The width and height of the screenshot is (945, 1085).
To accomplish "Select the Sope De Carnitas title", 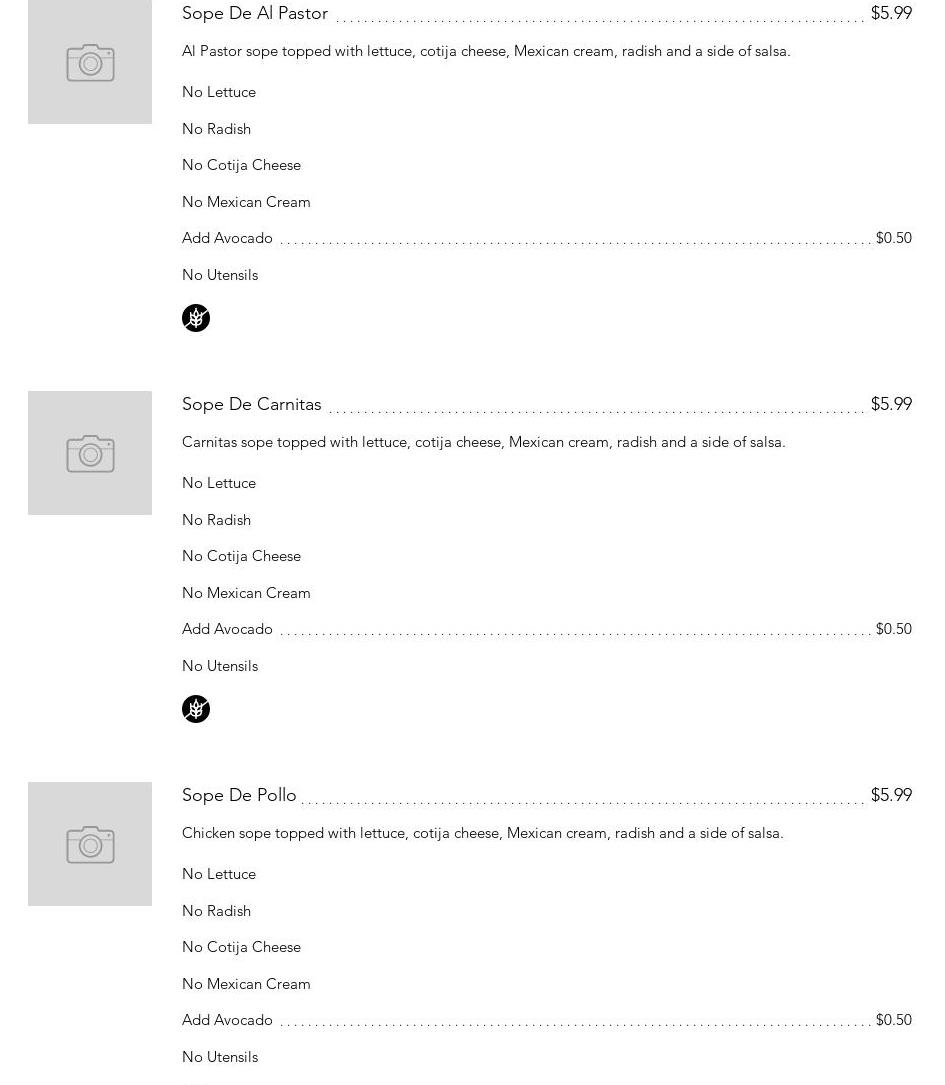I will [x=251, y=404].
